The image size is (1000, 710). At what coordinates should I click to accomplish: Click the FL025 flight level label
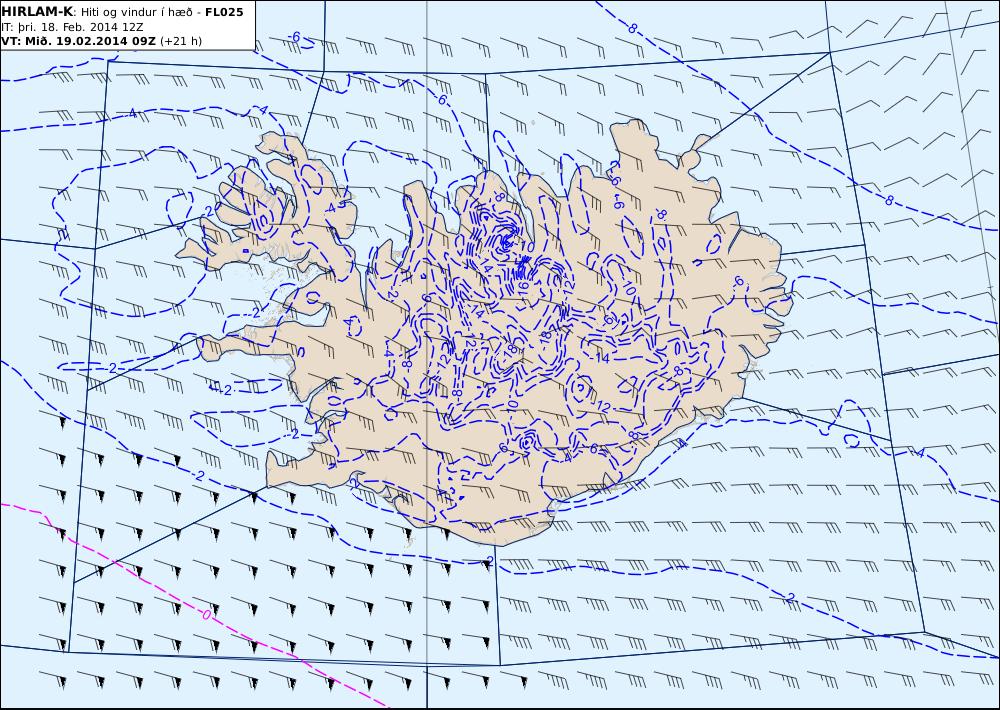224,12
